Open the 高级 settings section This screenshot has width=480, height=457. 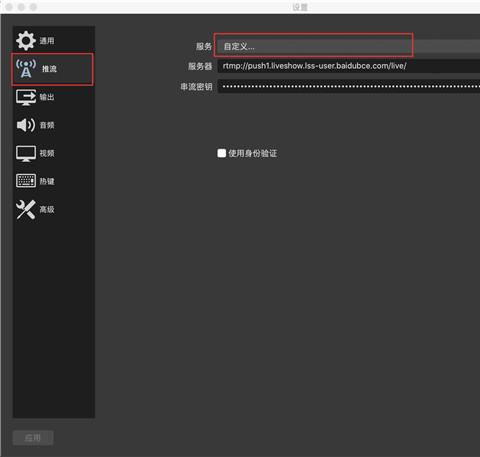click(x=54, y=210)
